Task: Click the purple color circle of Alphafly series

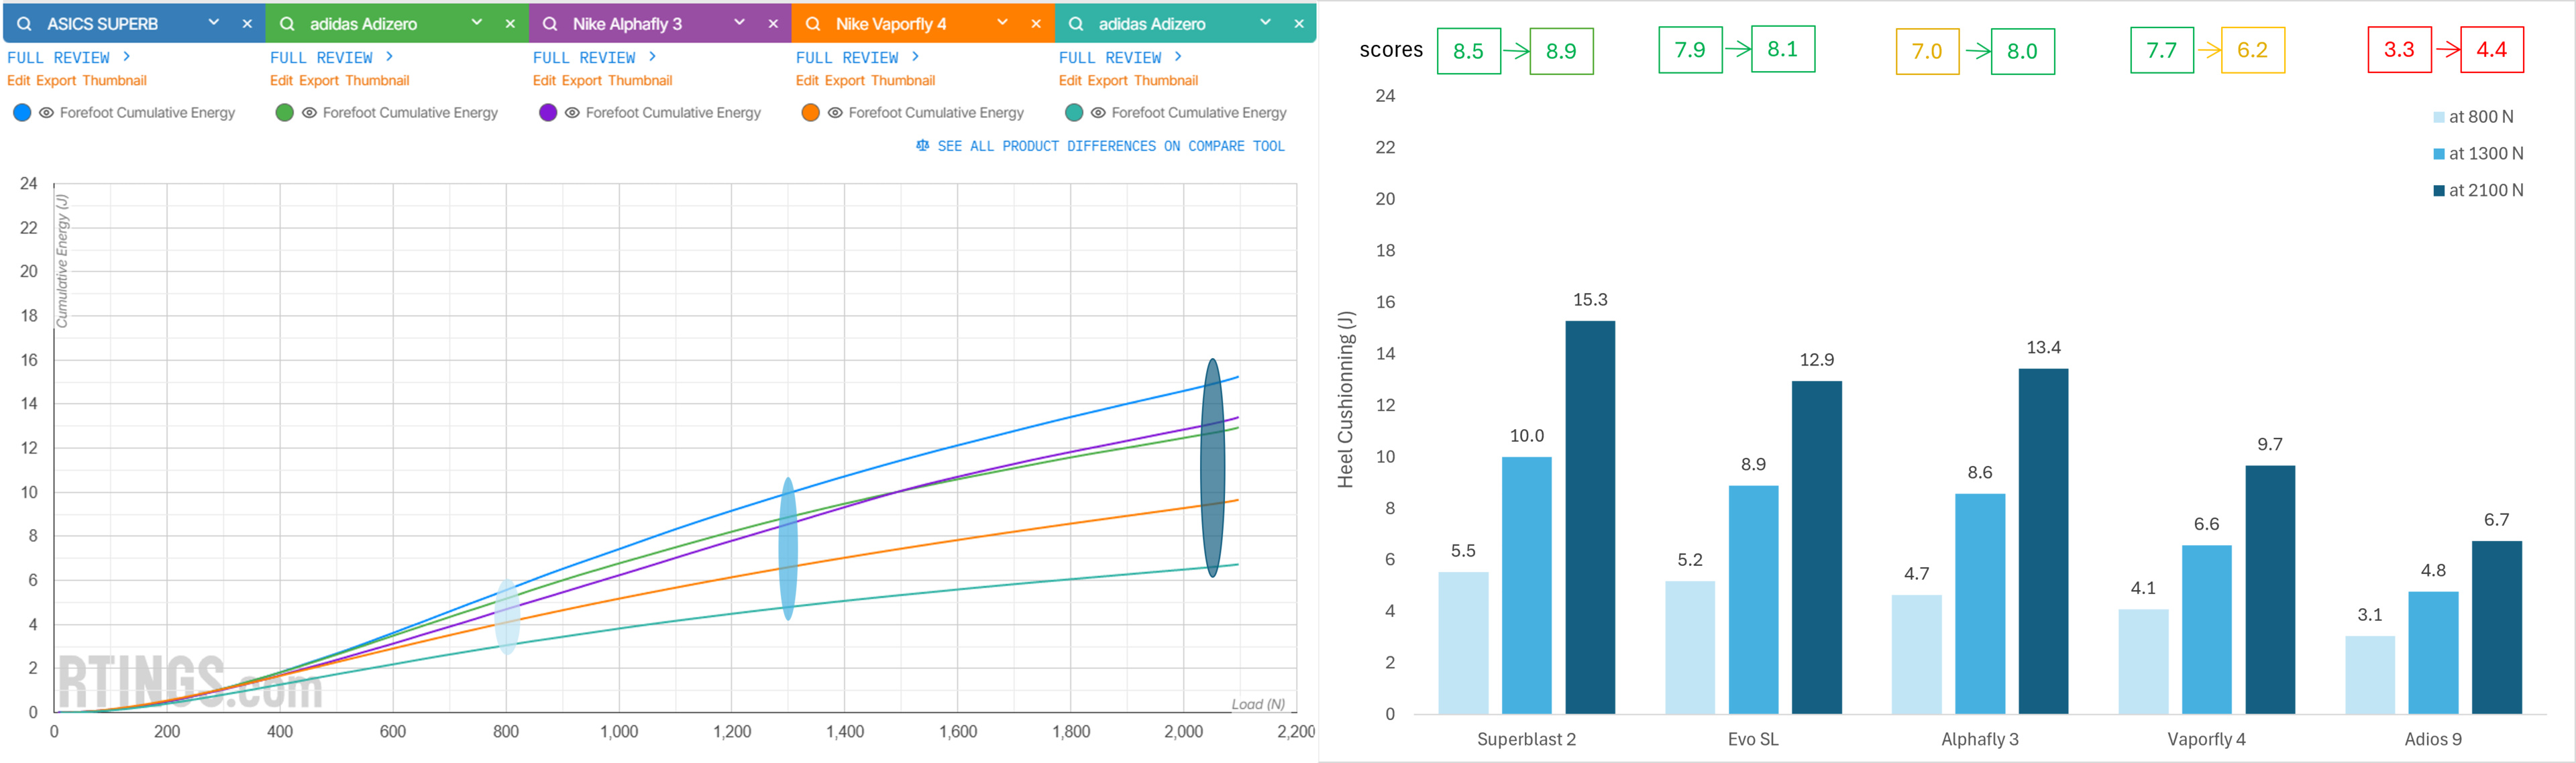Action: (x=548, y=113)
